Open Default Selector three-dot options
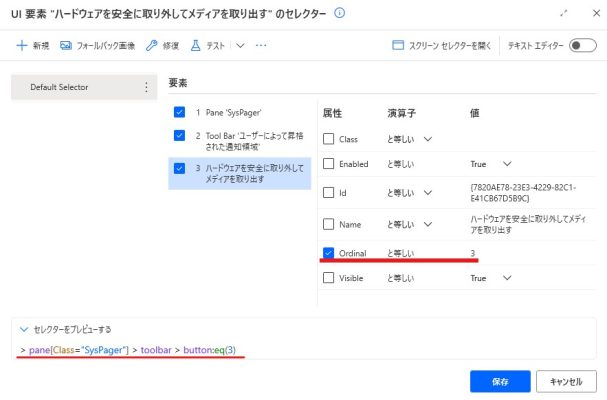The width and height of the screenshot is (607, 400). 147,88
